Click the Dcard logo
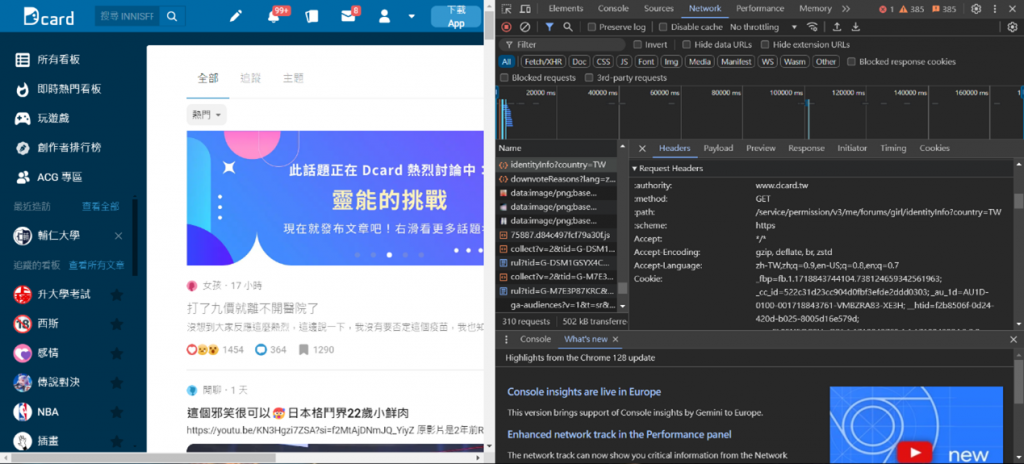This screenshot has height=464, width=1024. [x=48, y=16]
